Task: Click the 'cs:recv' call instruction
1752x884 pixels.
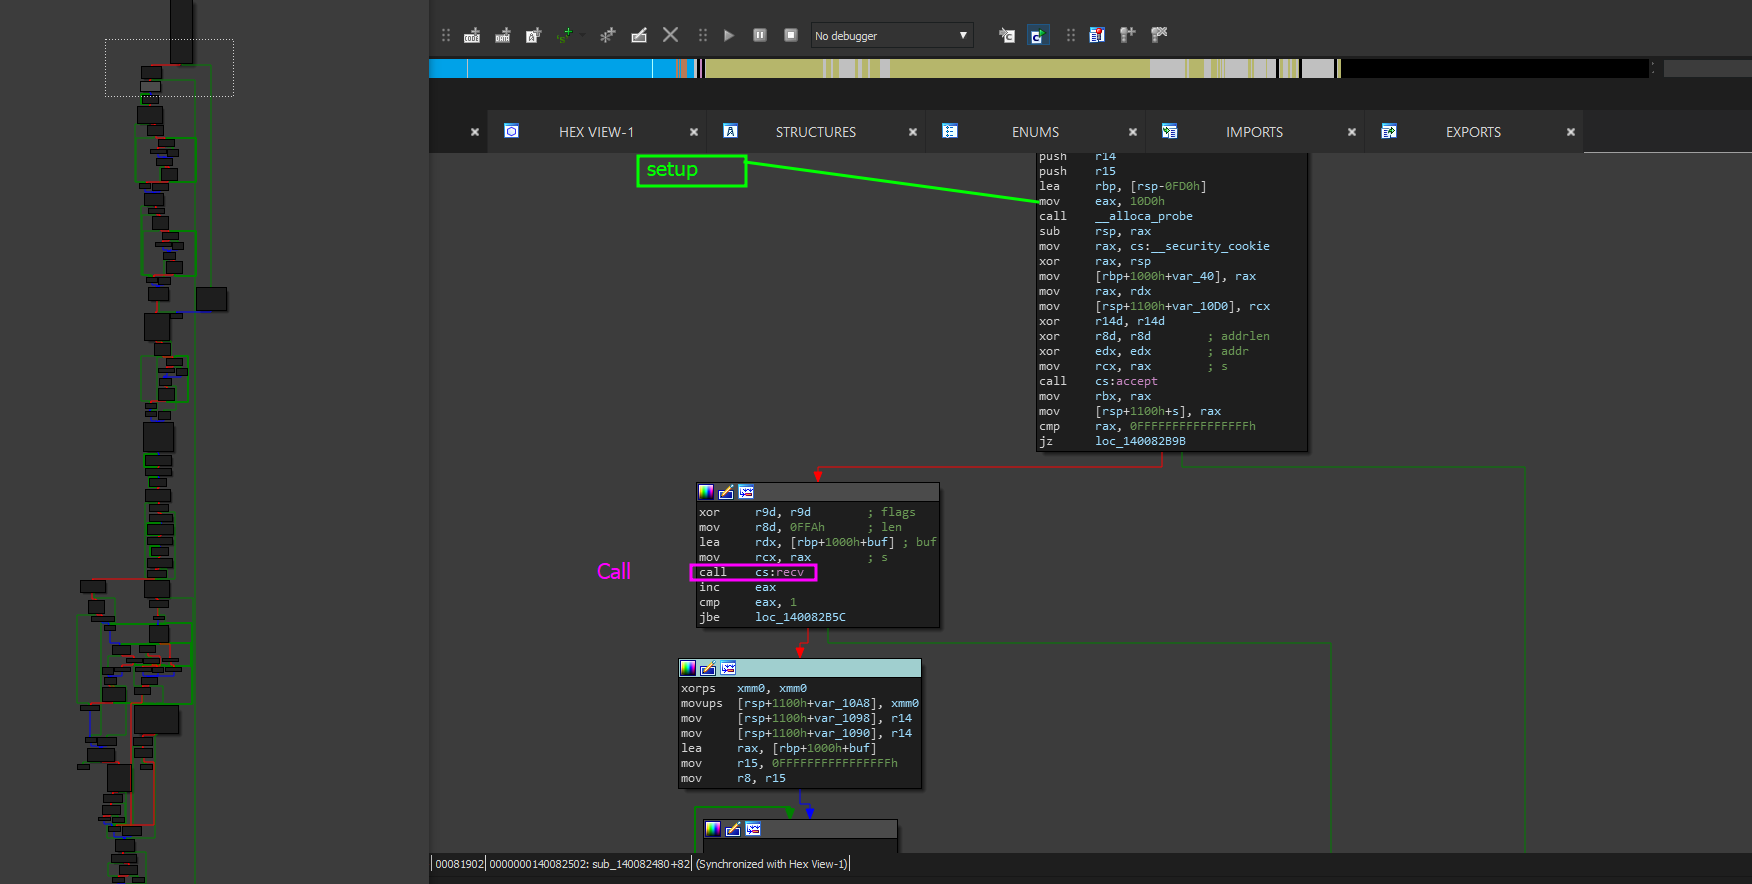Action: (779, 572)
